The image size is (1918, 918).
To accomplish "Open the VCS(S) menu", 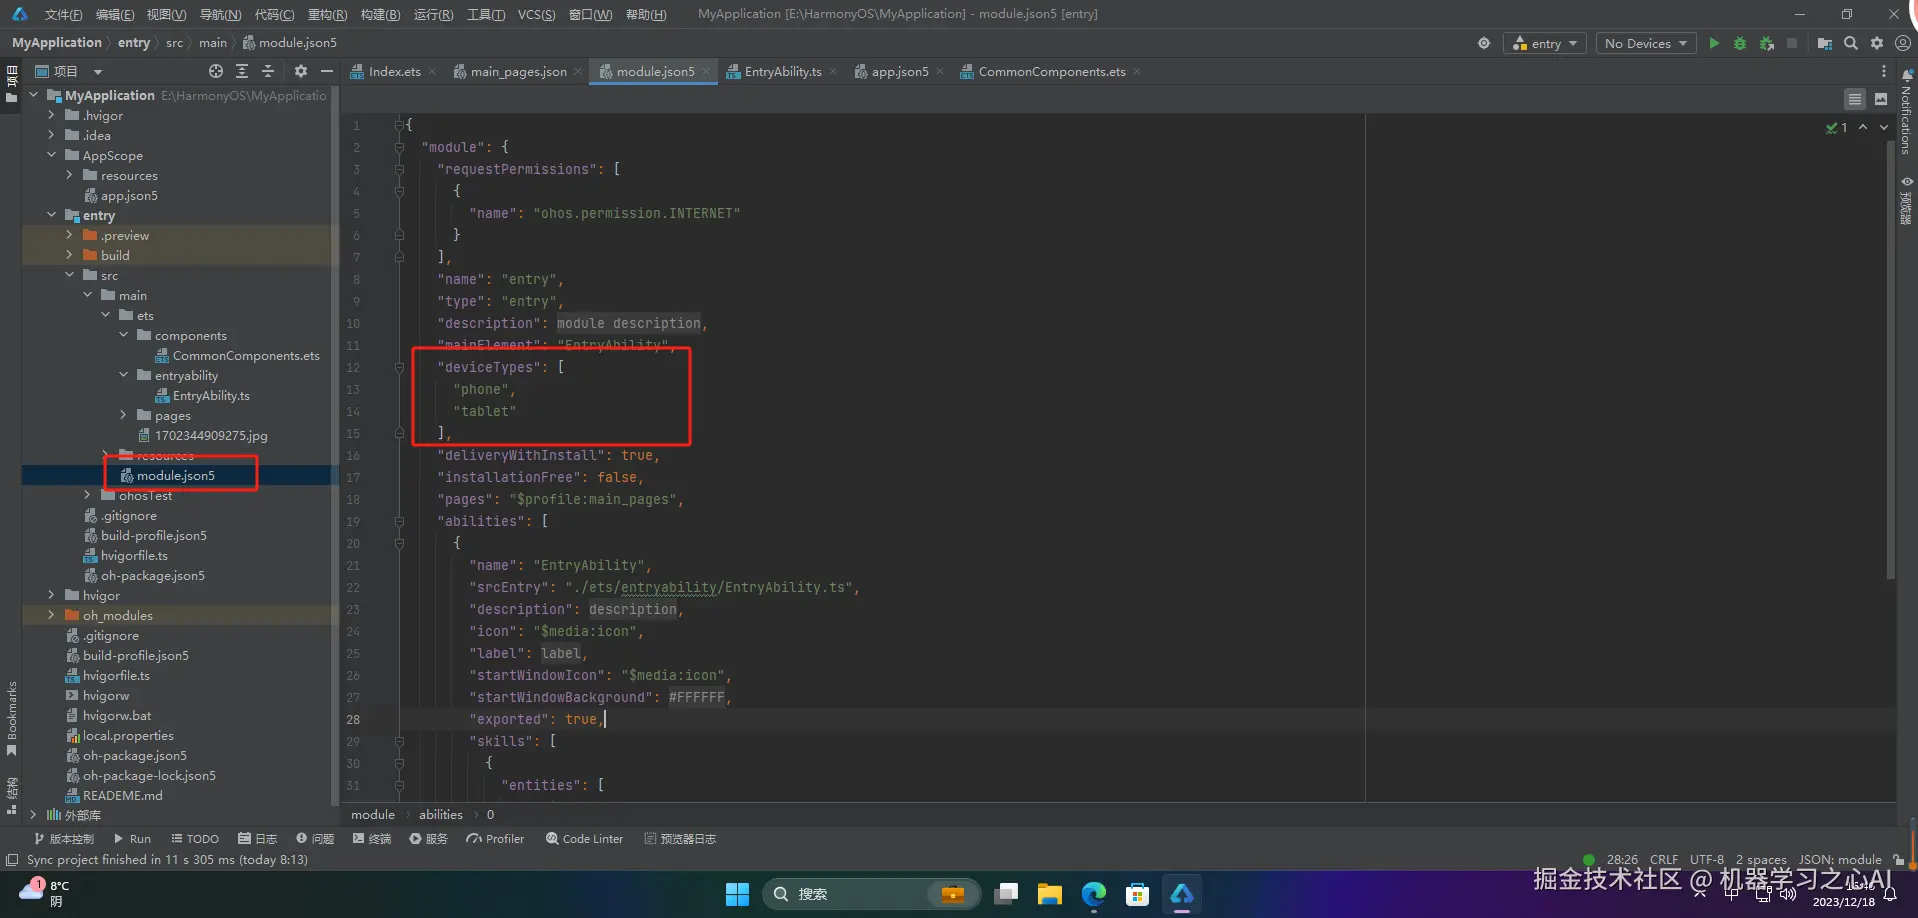I will pos(537,14).
